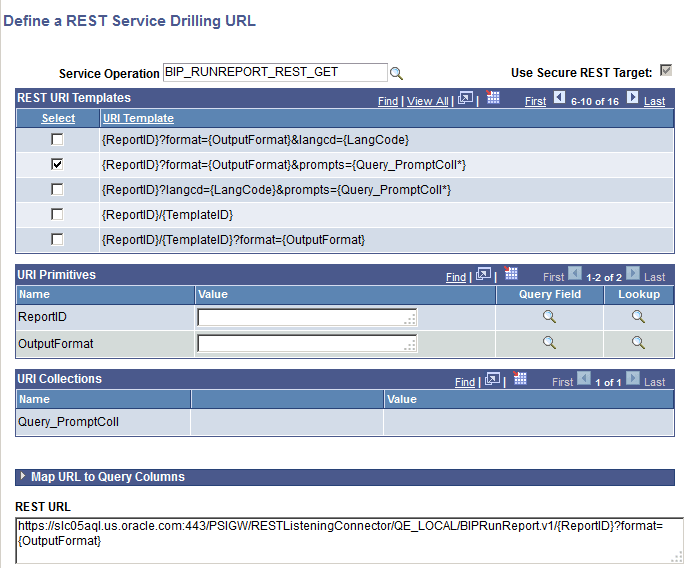Check the format and langcd template checkbox

[x=57, y=139]
